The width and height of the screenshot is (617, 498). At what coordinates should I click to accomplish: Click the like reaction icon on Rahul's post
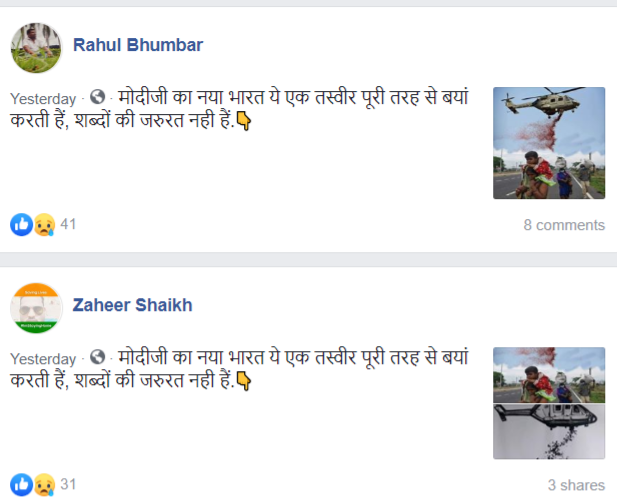point(21,225)
